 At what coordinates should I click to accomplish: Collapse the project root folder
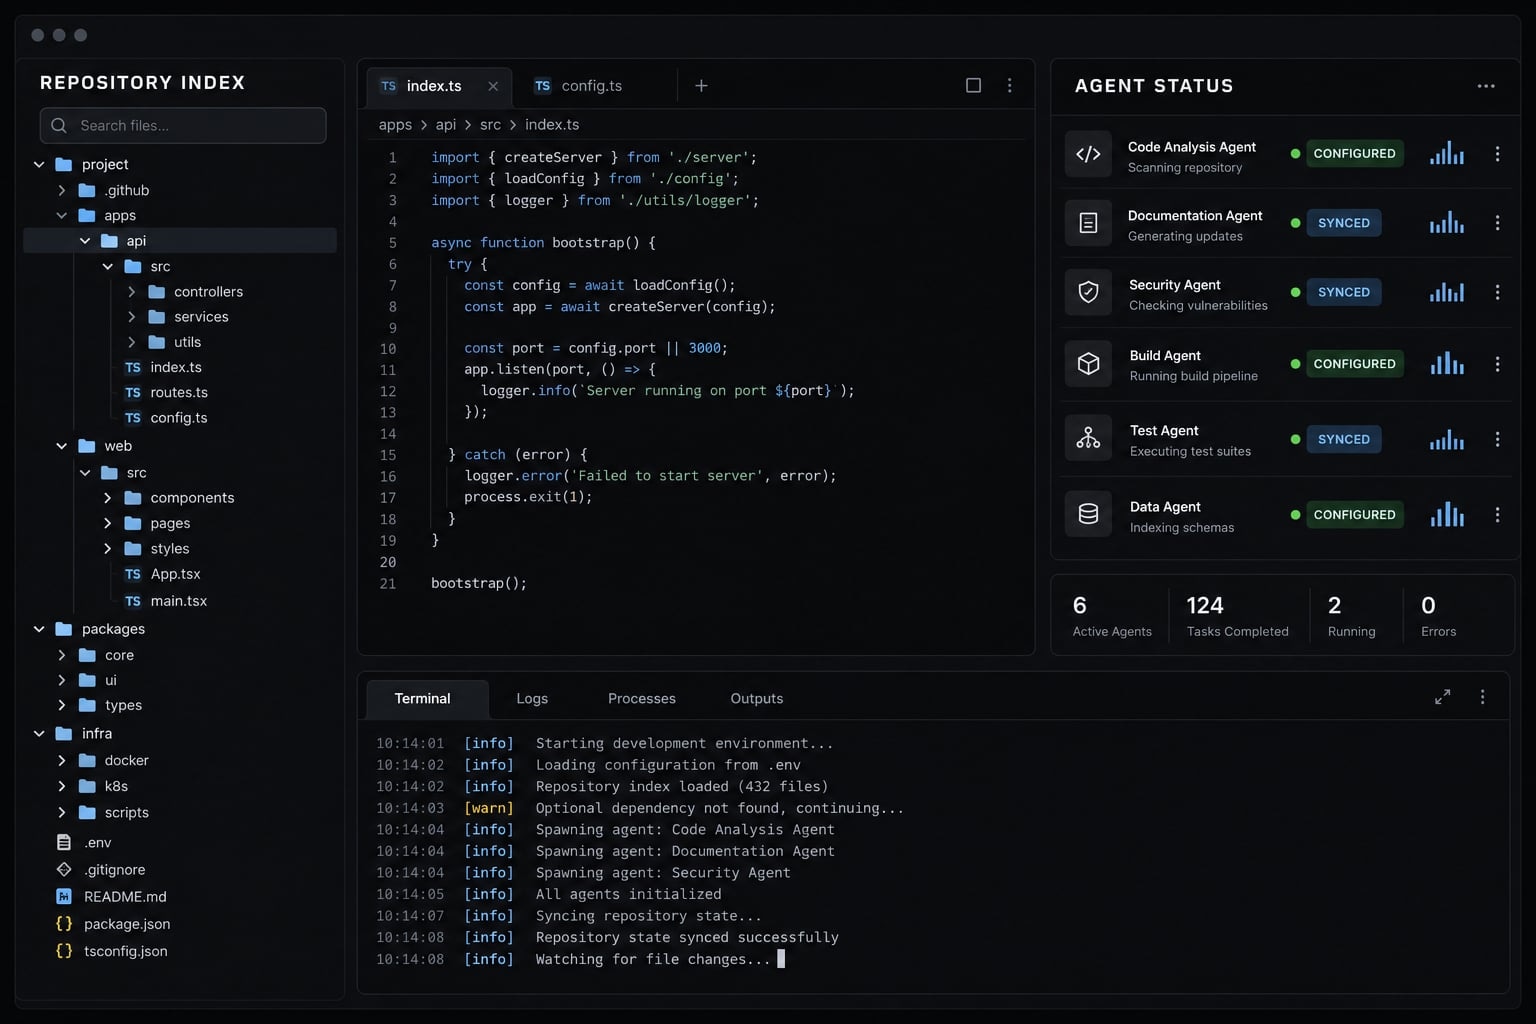click(x=39, y=164)
